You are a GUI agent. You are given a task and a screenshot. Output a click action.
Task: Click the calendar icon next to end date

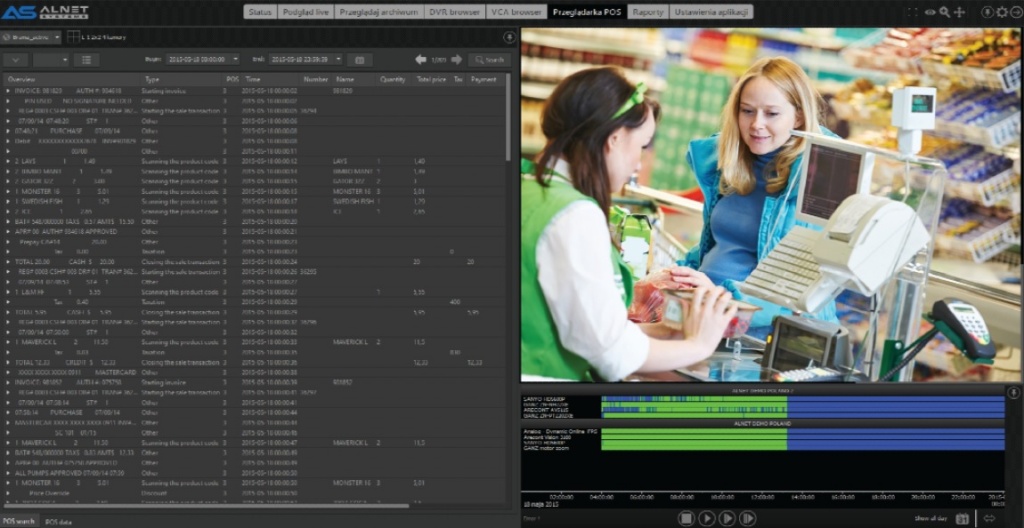tap(360, 60)
